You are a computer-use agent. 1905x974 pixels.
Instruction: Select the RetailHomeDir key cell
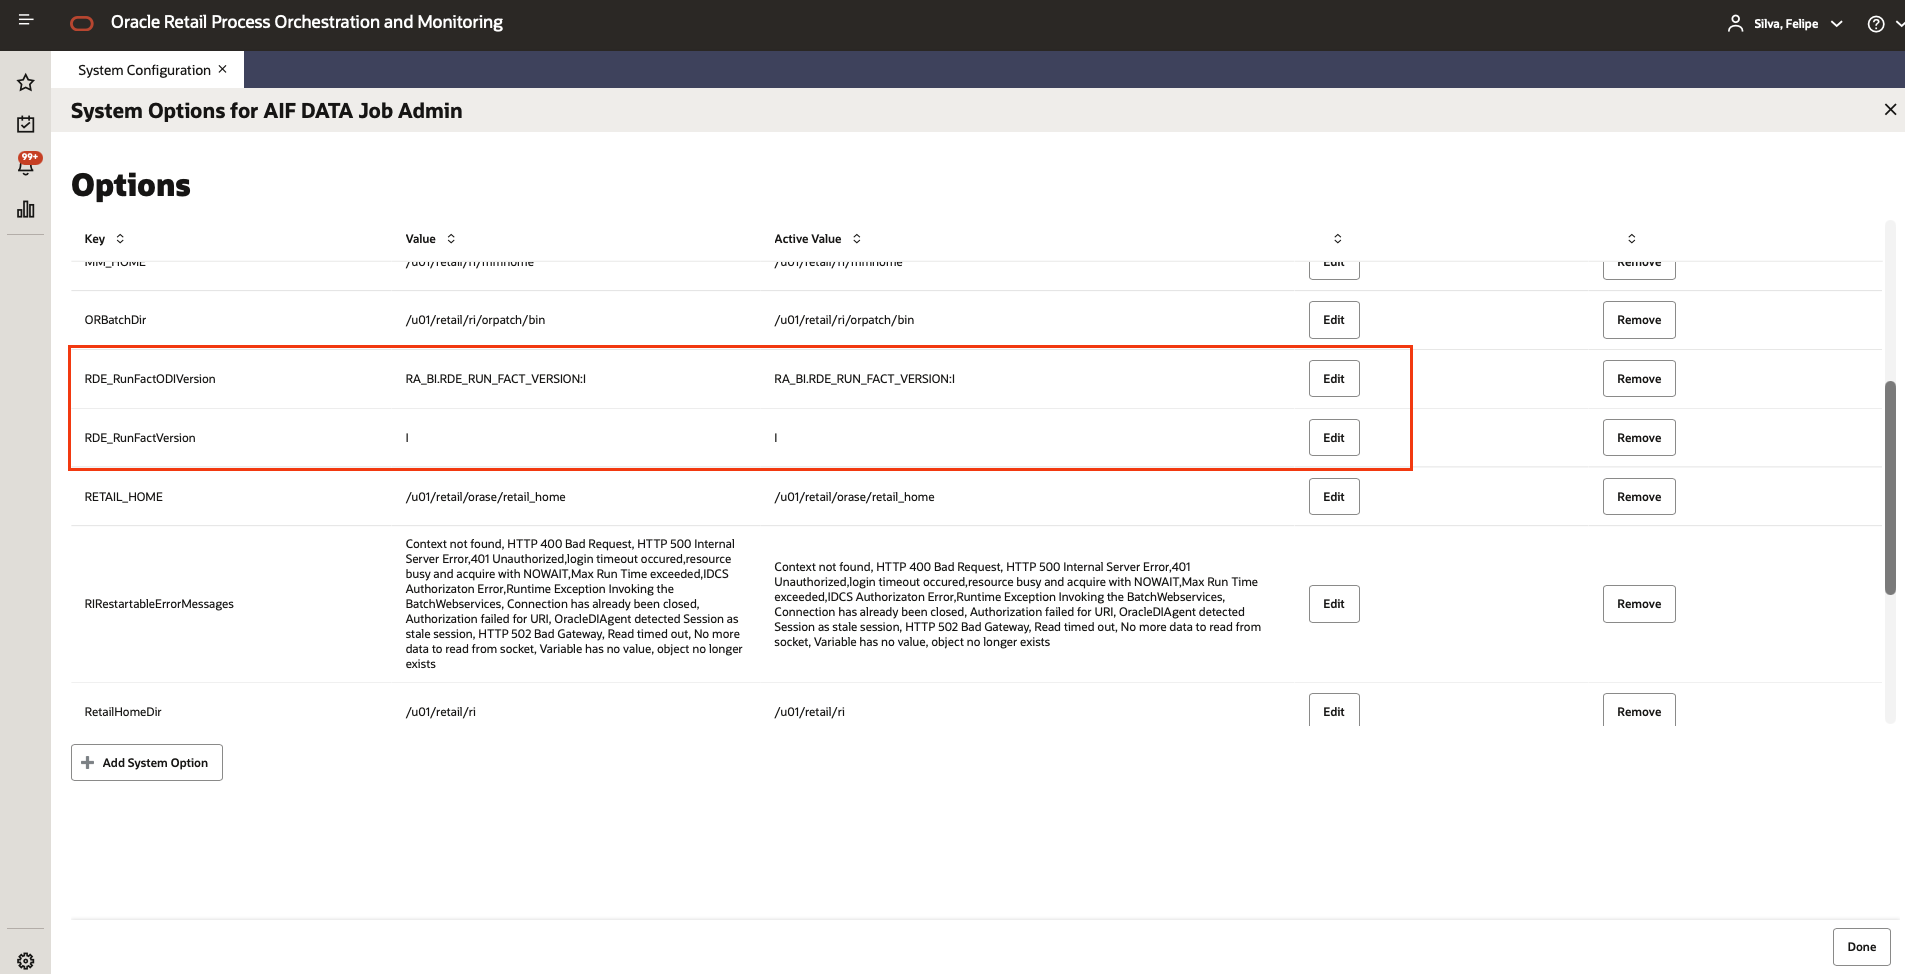tap(123, 712)
